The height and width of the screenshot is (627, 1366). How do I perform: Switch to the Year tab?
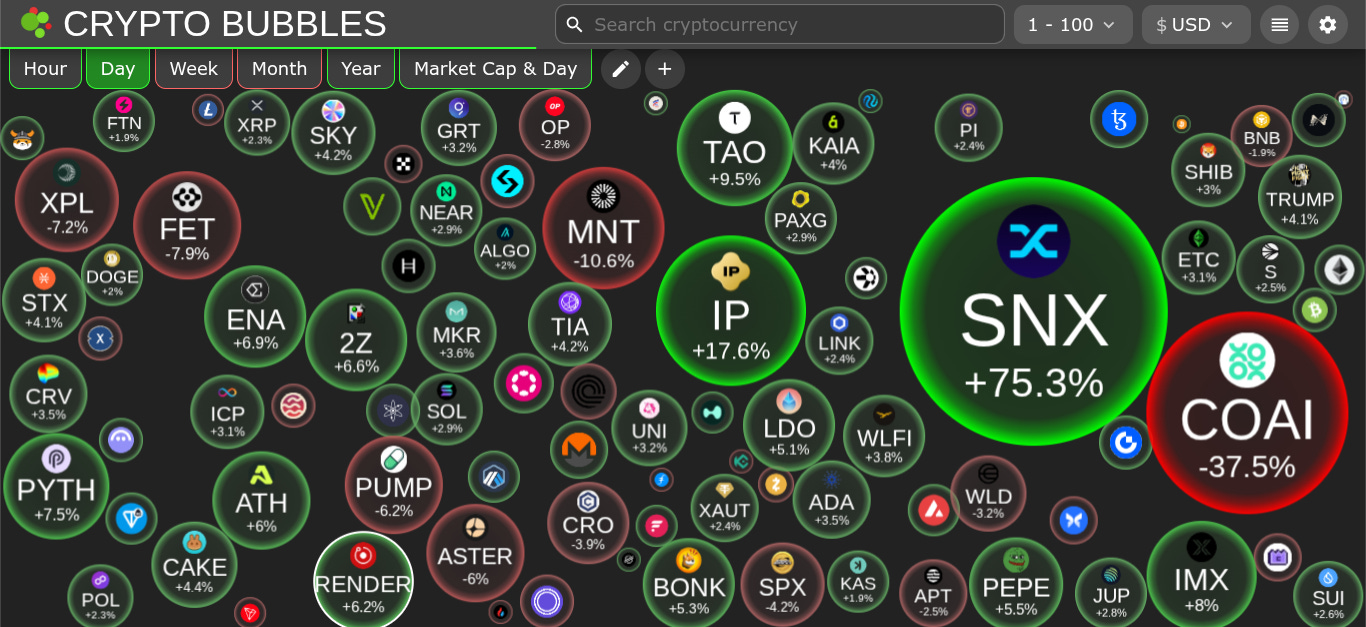coord(361,69)
